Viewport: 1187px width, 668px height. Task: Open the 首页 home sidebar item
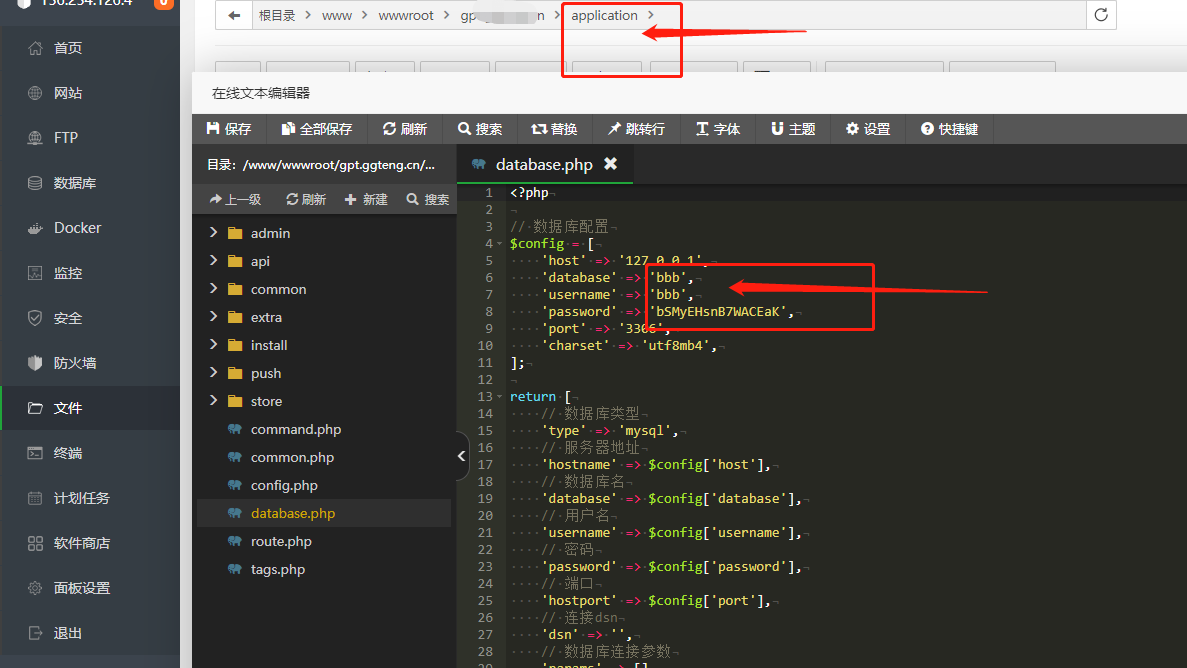point(90,48)
